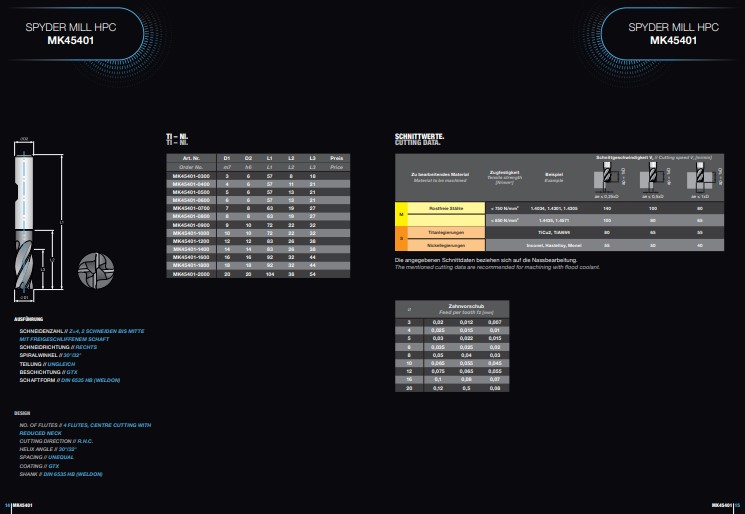The height and width of the screenshot is (514, 745).
Task: Click the 0,007 feed value in row 3
Action: pyautogui.click(x=495, y=322)
